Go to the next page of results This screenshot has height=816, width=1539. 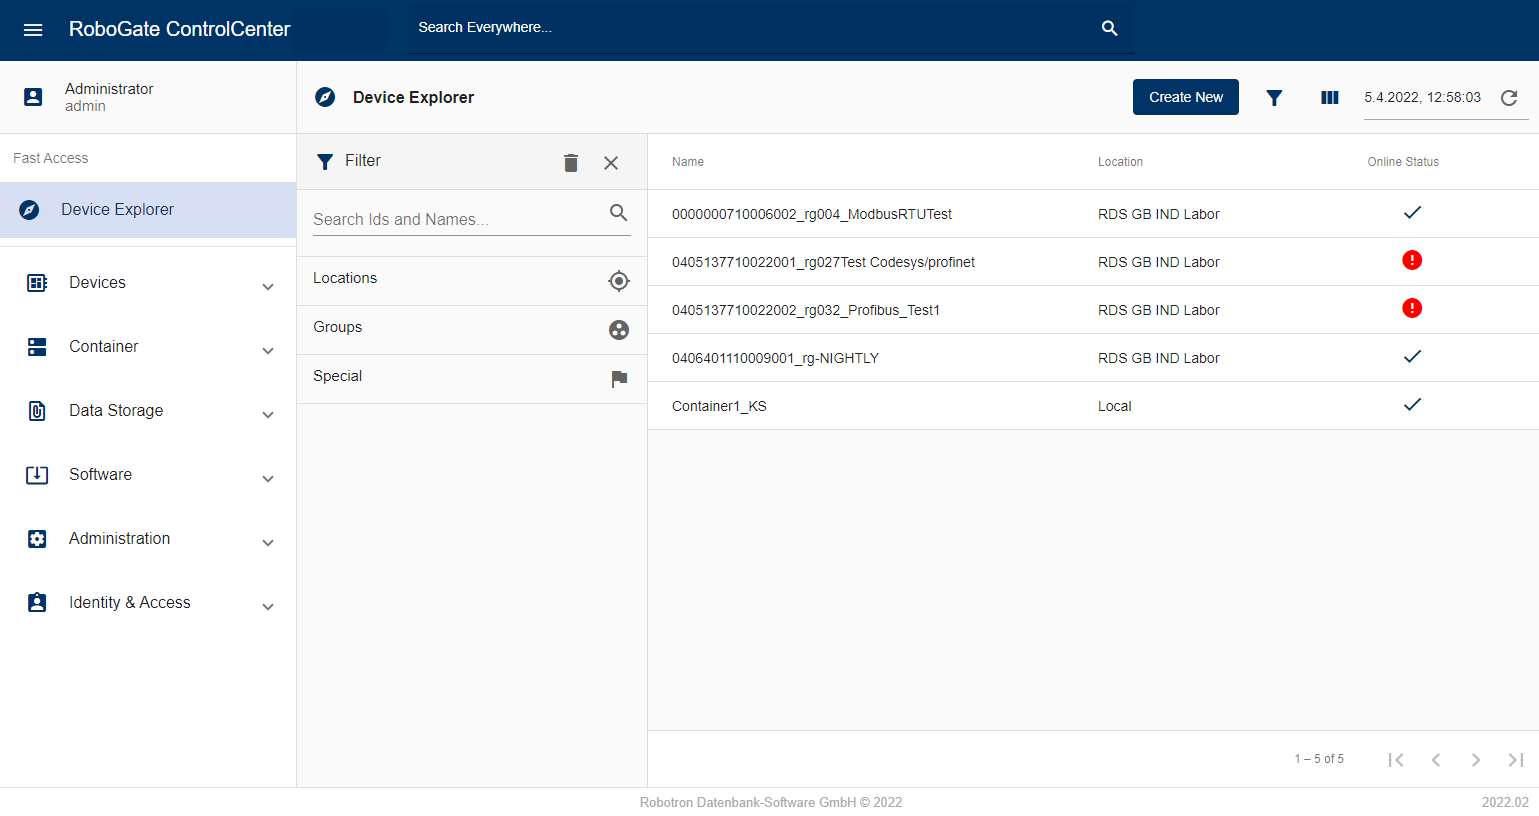tap(1476, 760)
